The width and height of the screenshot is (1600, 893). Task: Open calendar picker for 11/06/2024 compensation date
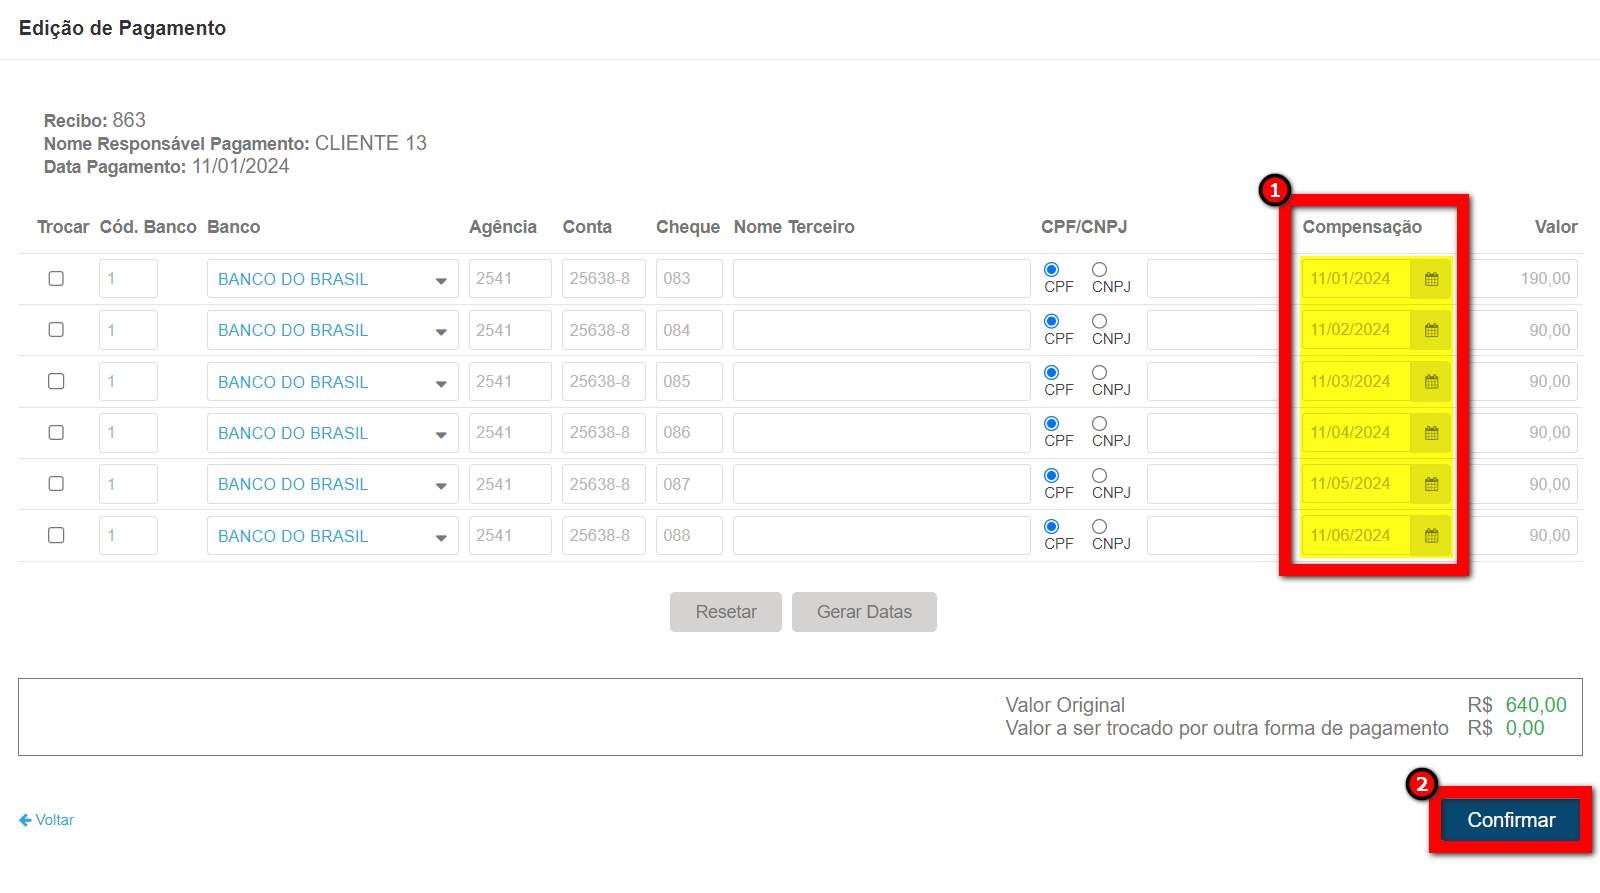pyautogui.click(x=1431, y=536)
